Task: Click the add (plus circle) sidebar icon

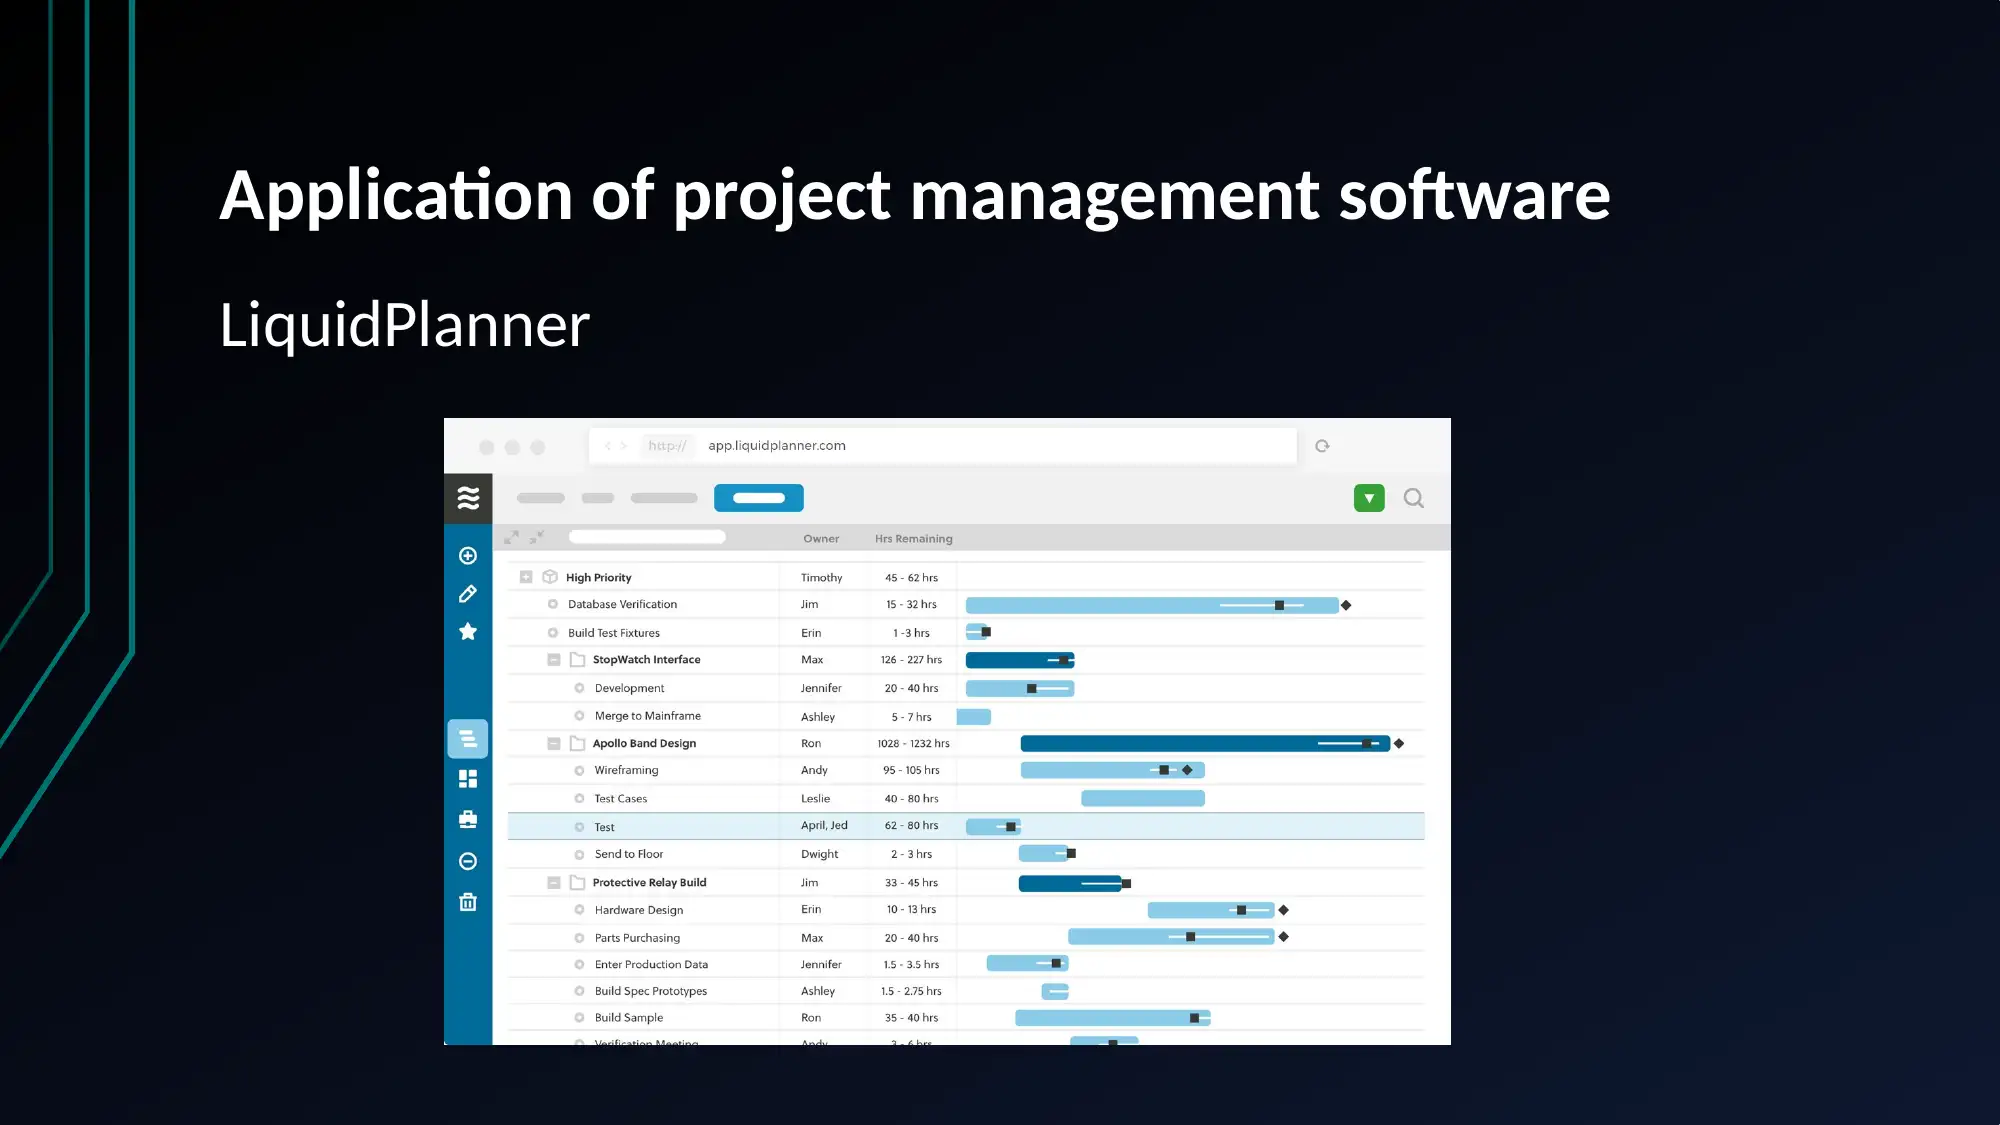Action: coord(467,555)
